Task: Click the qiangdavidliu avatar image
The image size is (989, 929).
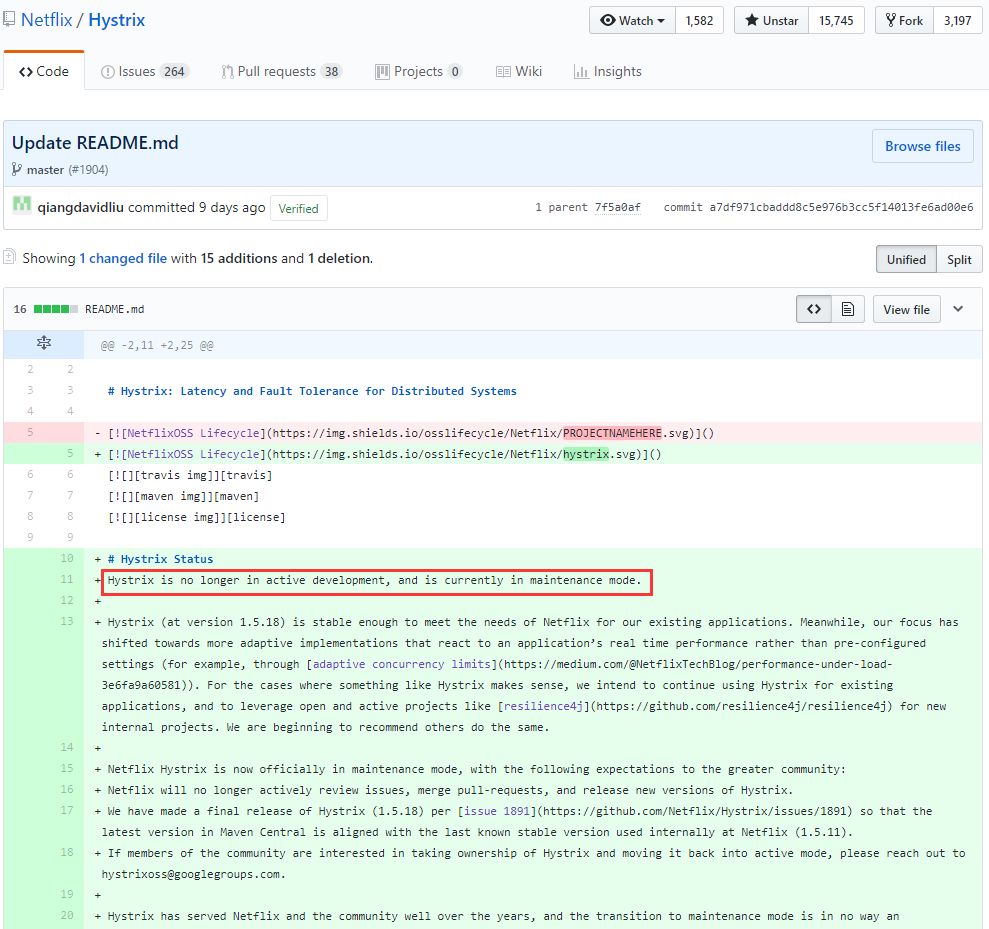Action: pos(22,205)
